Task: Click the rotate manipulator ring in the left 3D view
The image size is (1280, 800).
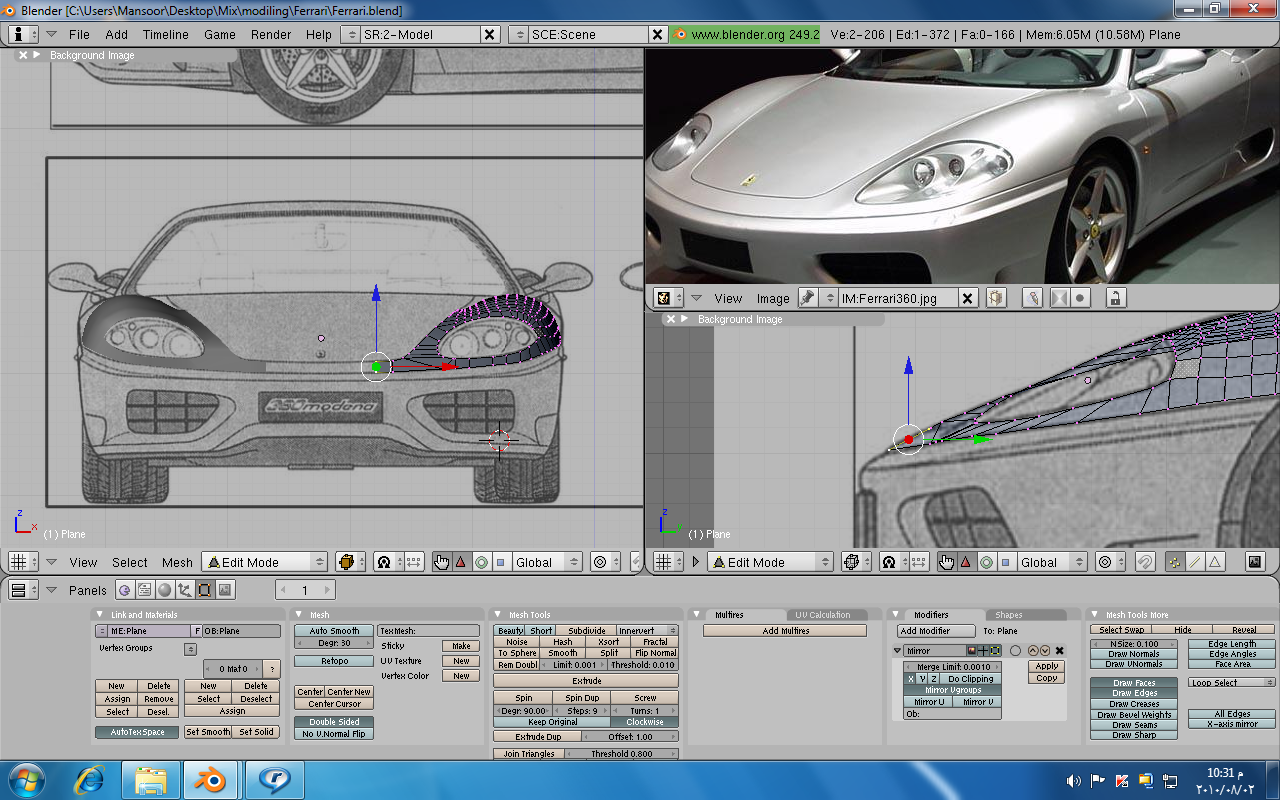Action: pyautogui.click(x=481, y=562)
